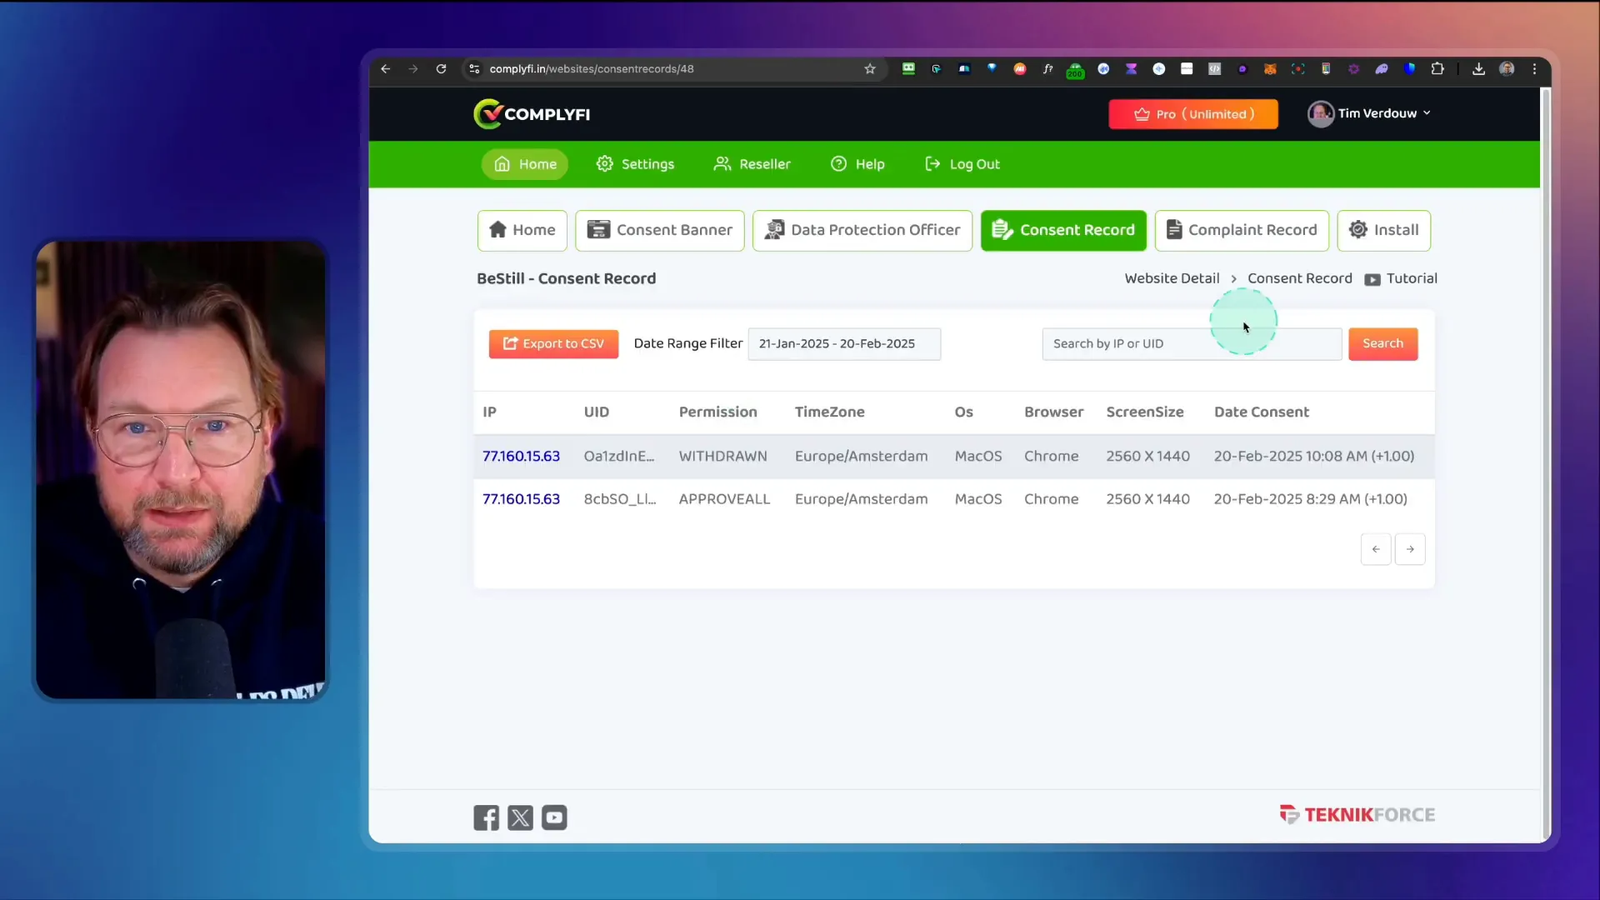Screen dimensions: 1600x900
Task: Expand Tim Verdouw account dropdown
Action: tap(1370, 113)
